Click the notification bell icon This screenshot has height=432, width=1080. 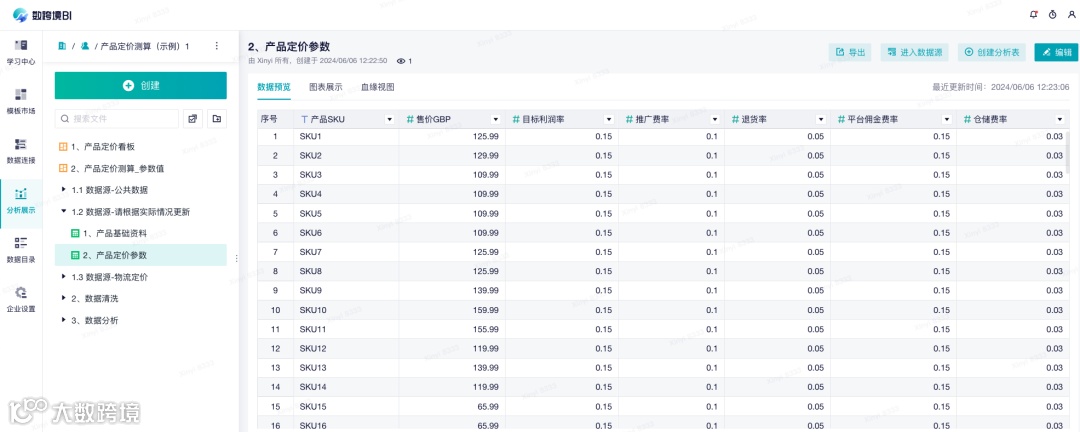[x=1033, y=14]
